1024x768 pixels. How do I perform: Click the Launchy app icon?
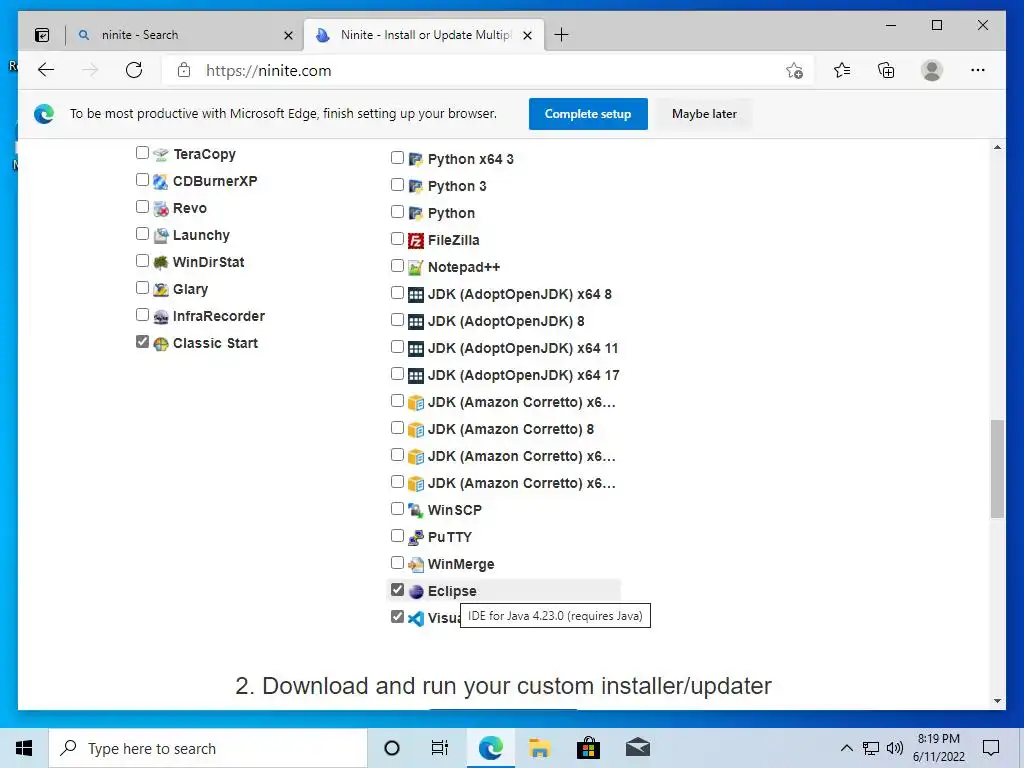coord(161,235)
